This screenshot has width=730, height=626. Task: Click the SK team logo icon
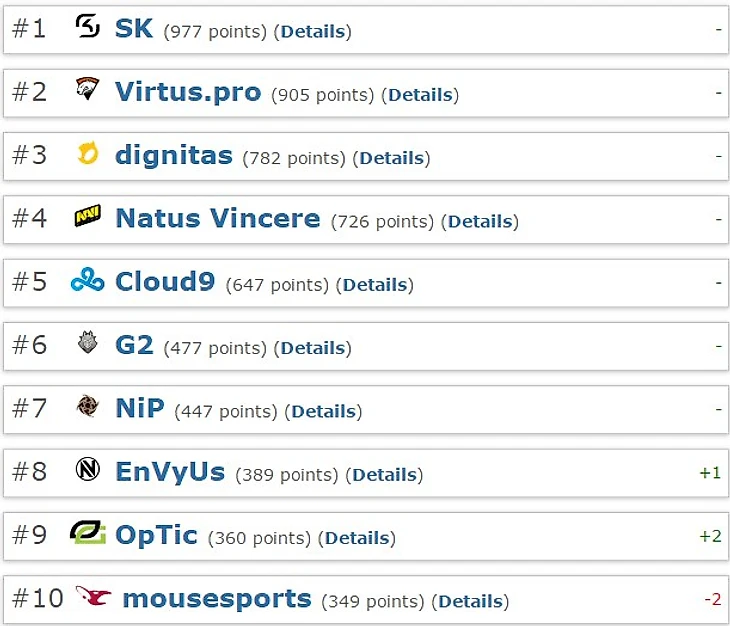tap(88, 28)
